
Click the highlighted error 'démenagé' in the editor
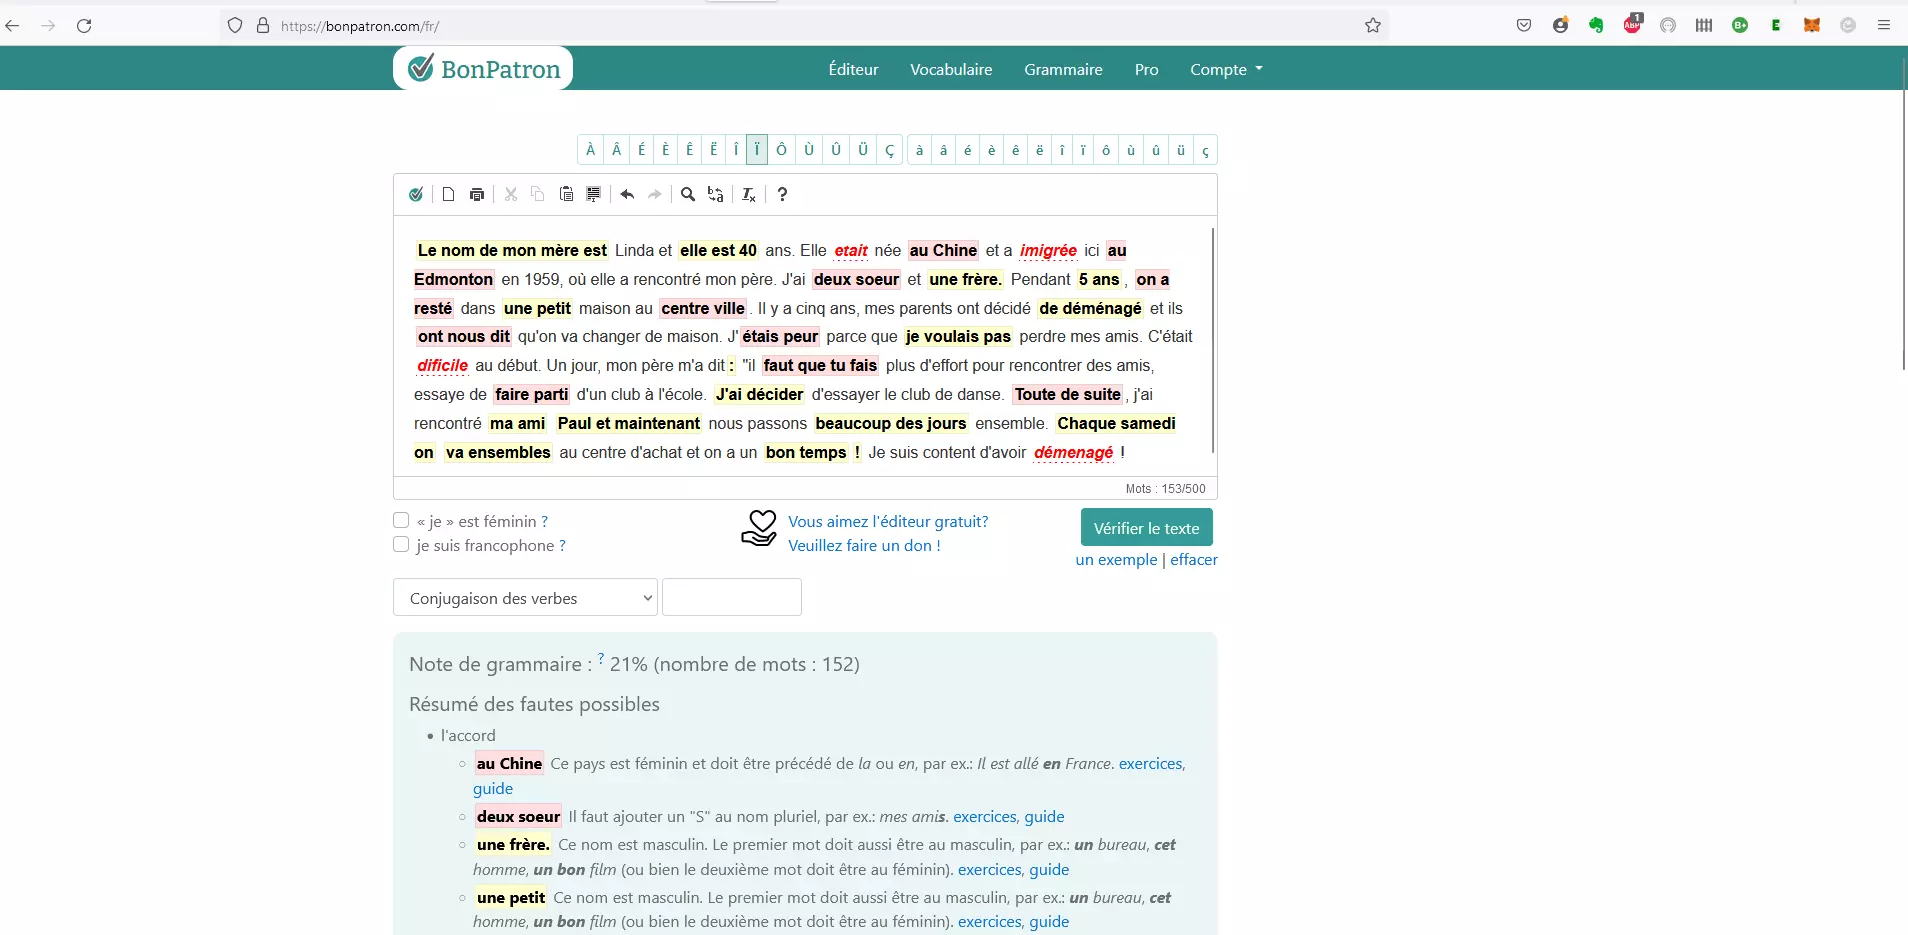pyautogui.click(x=1073, y=453)
